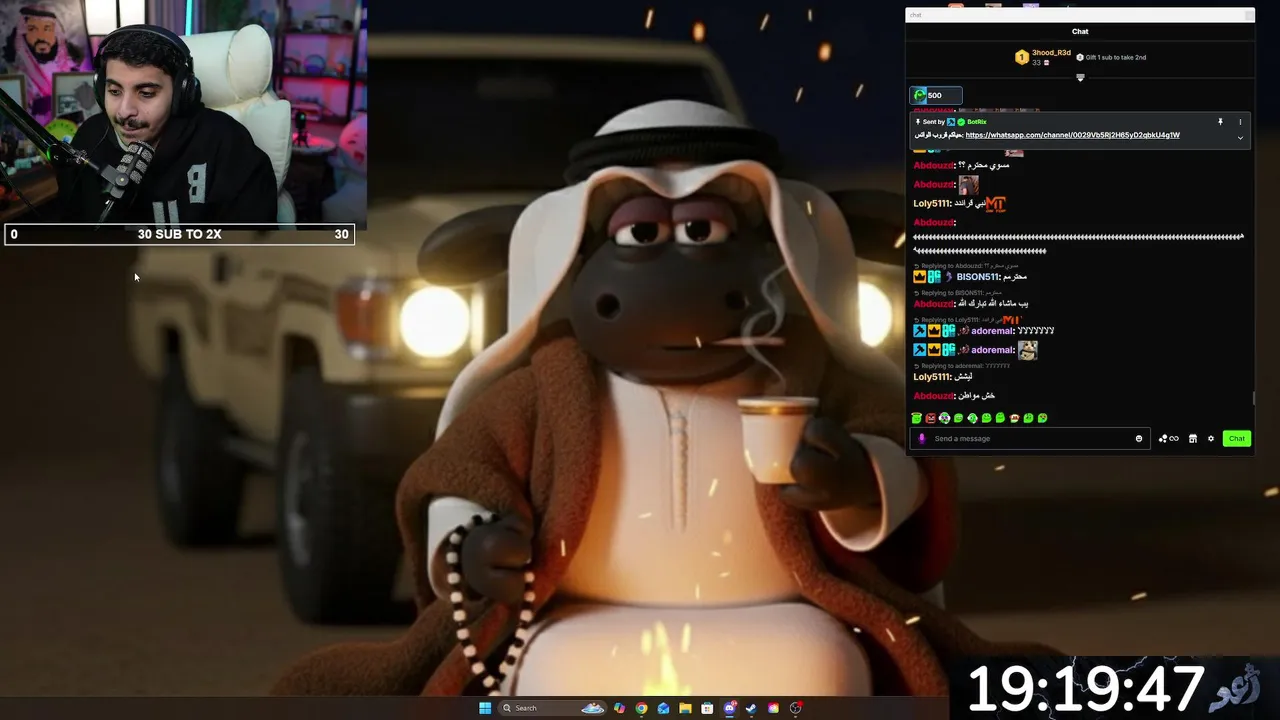Click the Chat panel header title
This screenshot has width=1280, height=720.
[x=1080, y=32]
